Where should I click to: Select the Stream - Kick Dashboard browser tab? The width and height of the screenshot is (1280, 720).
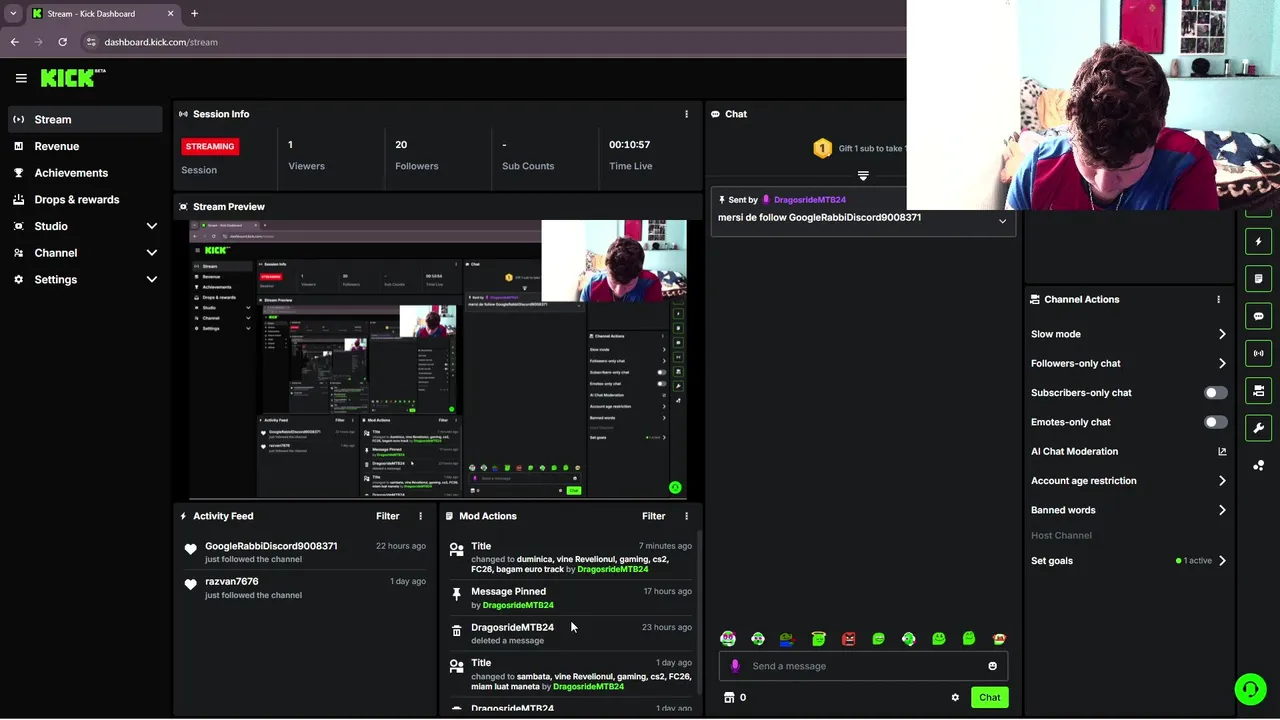[102, 14]
